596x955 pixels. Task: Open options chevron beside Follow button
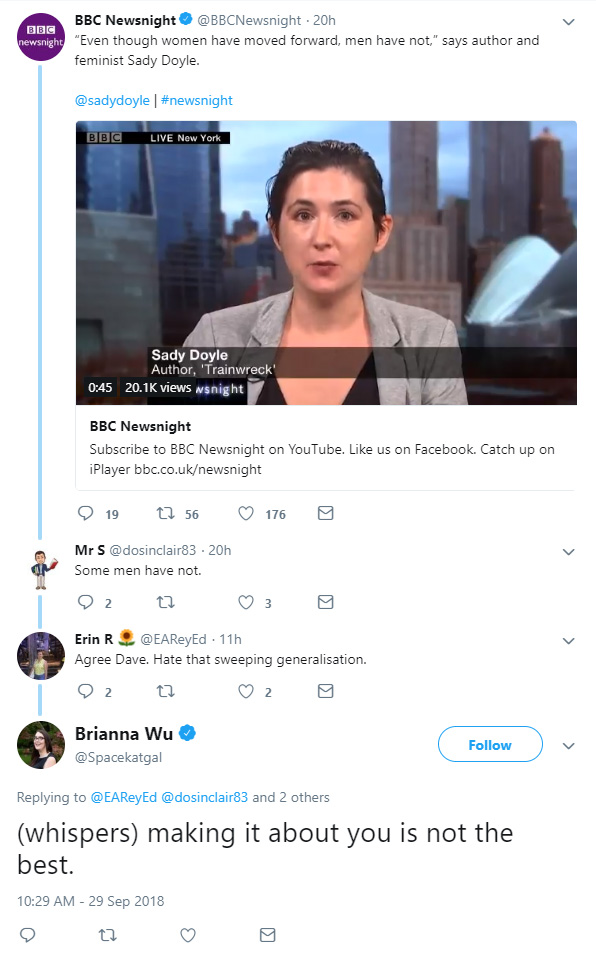click(569, 746)
